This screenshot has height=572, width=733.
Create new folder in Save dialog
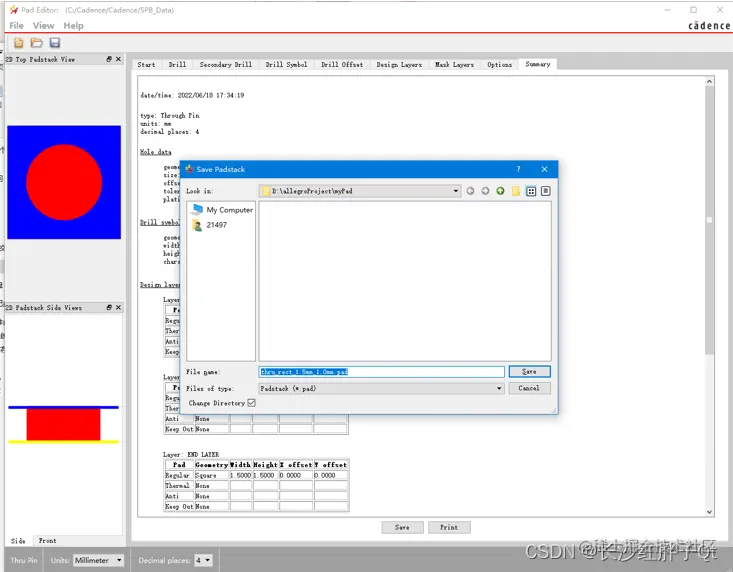516,191
